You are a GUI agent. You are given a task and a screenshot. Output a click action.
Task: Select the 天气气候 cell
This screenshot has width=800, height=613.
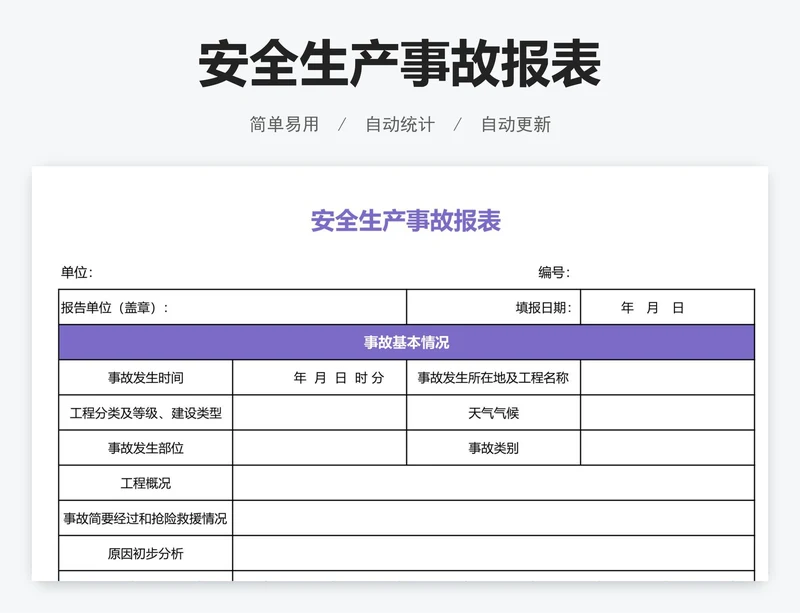click(x=493, y=413)
